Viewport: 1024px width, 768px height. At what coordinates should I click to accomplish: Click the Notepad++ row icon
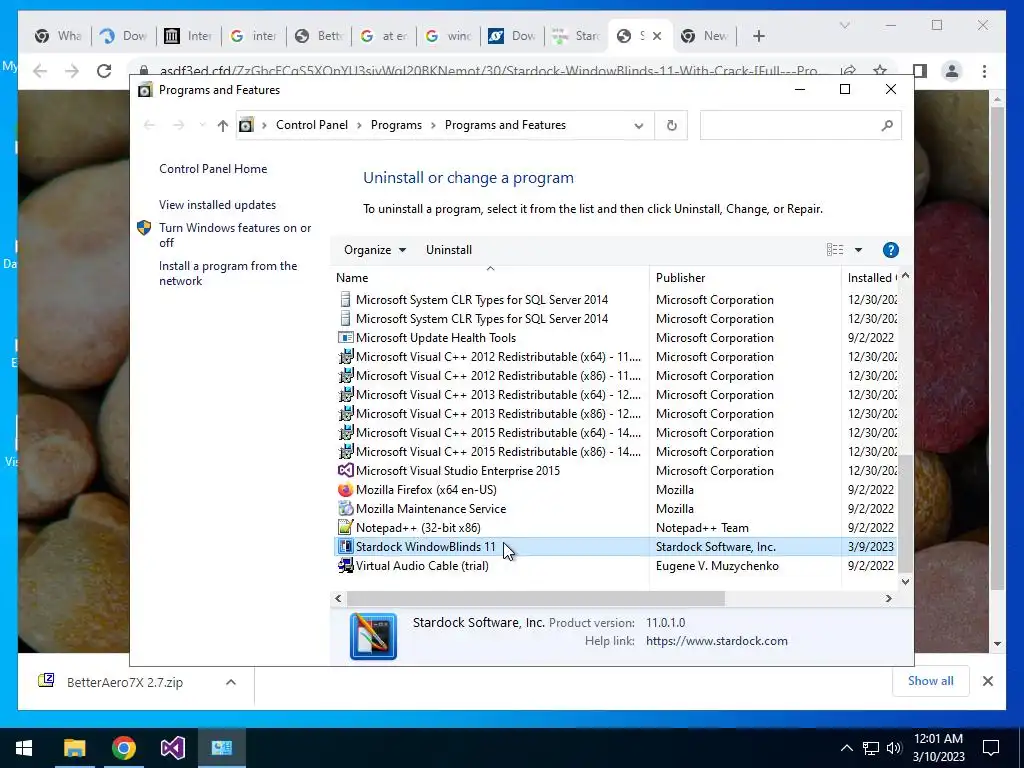click(x=345, y=528)
